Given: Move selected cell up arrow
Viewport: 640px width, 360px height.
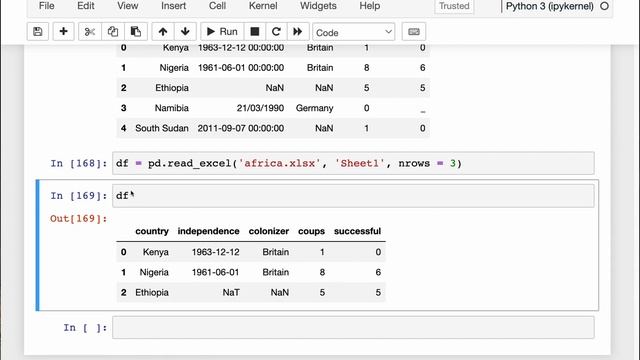Looking at the screenshot, I should (163, 31).
